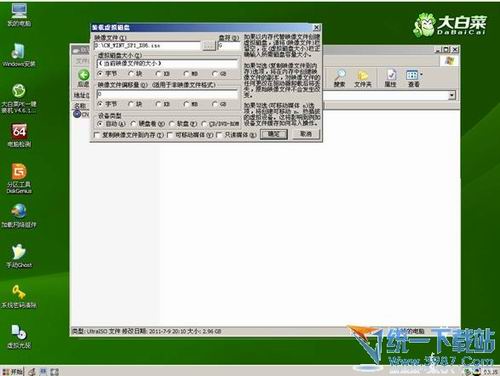The image size is (500, 376).
Task: Click 确定 (OK) in mount dialog
Action: [274, 134]
